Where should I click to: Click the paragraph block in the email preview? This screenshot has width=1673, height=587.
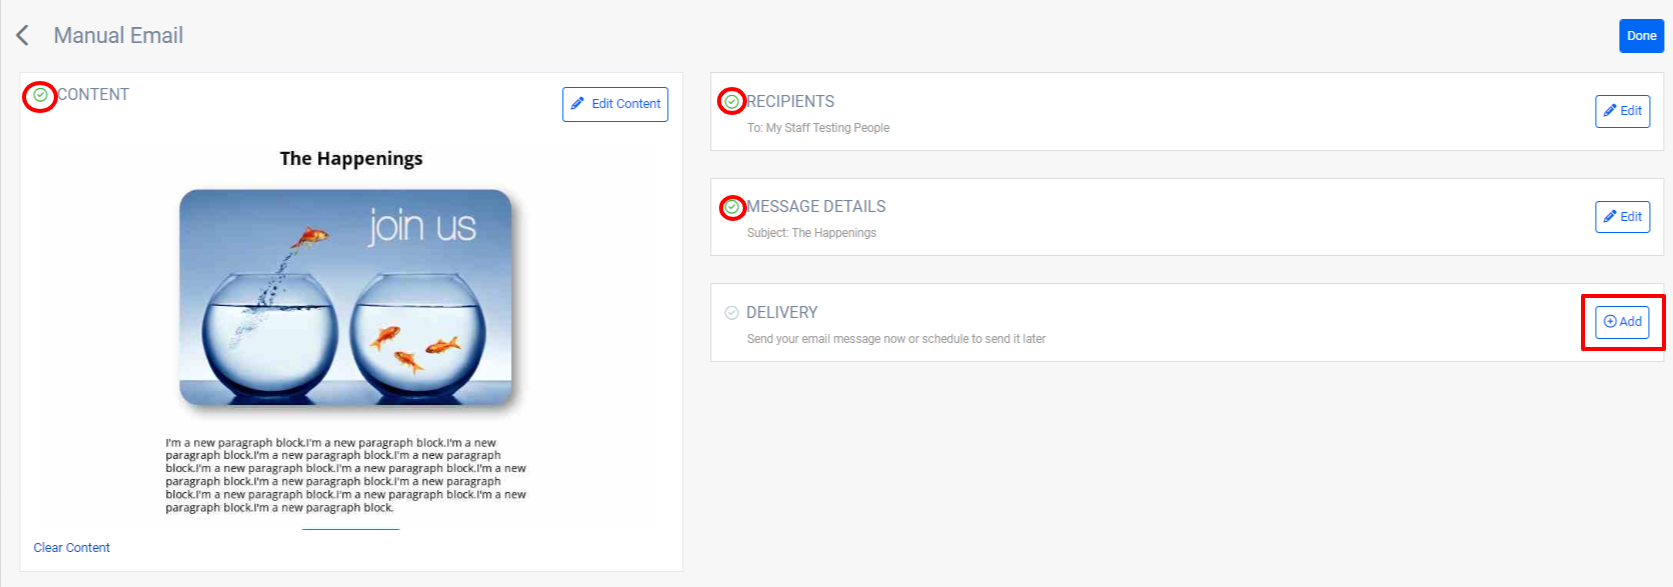coord(345,475)
